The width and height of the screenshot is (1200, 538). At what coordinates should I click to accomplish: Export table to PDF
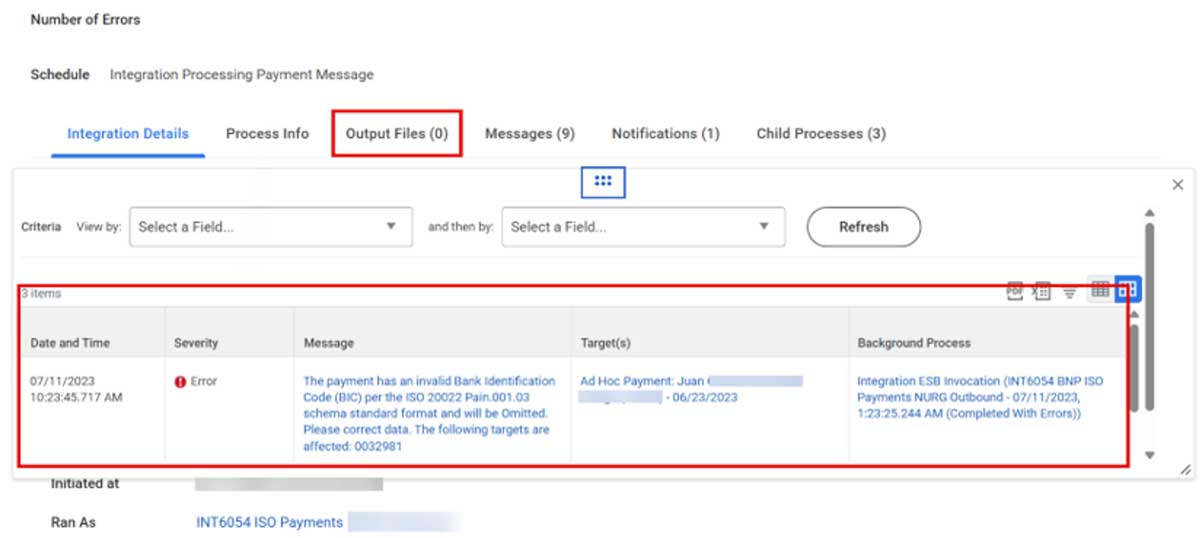point(1014,291)
